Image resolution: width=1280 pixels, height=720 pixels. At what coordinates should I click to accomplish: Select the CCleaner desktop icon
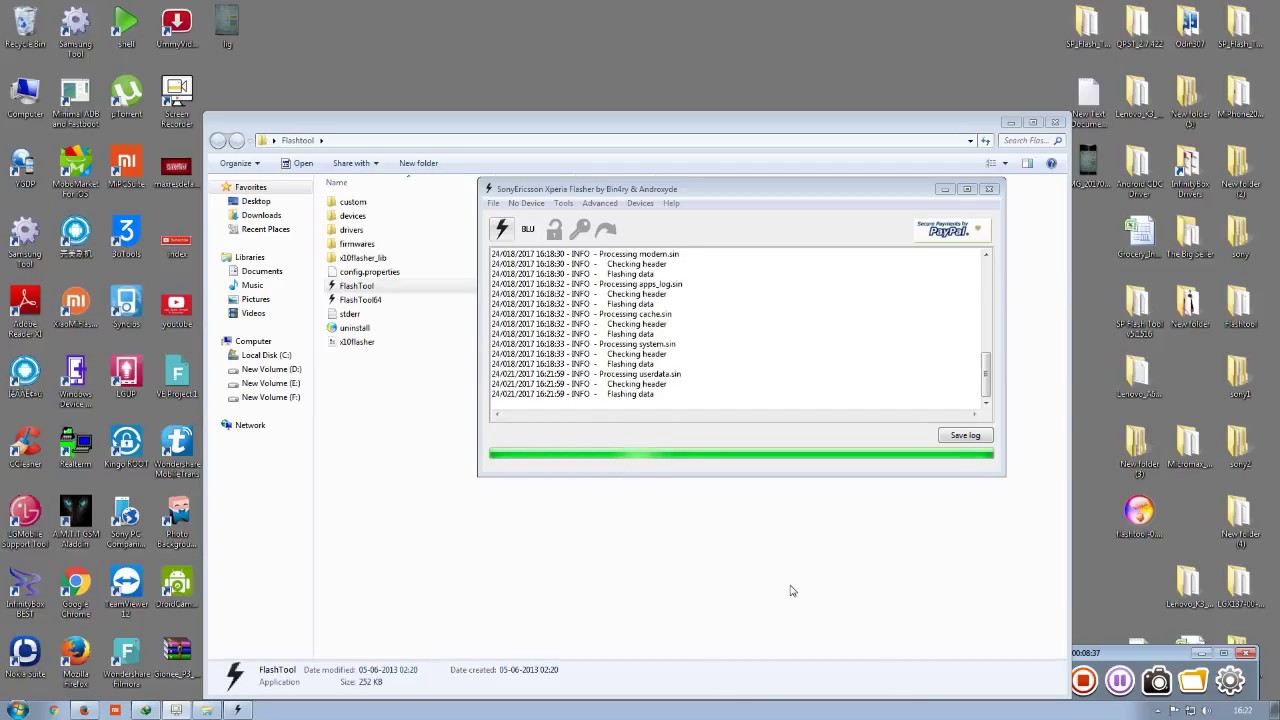(25, 448)
